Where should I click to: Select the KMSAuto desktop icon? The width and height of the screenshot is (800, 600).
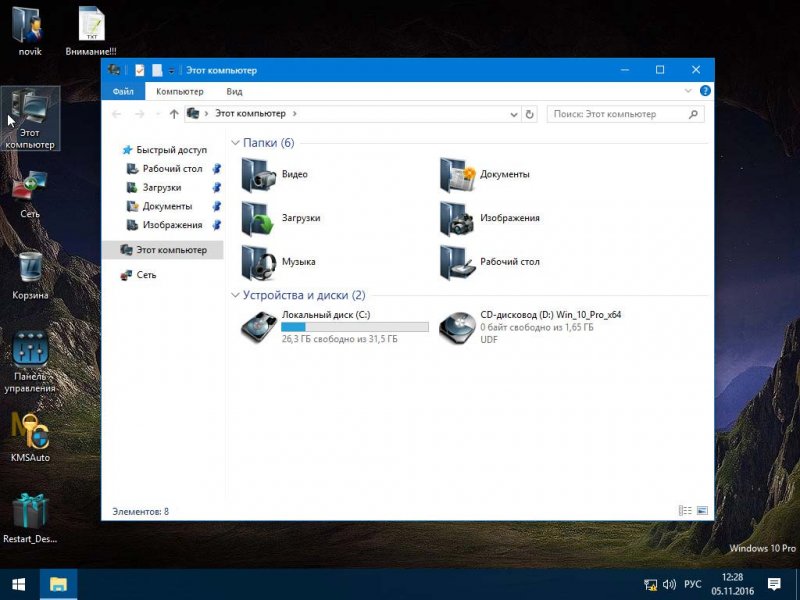(x=30, y=438)
